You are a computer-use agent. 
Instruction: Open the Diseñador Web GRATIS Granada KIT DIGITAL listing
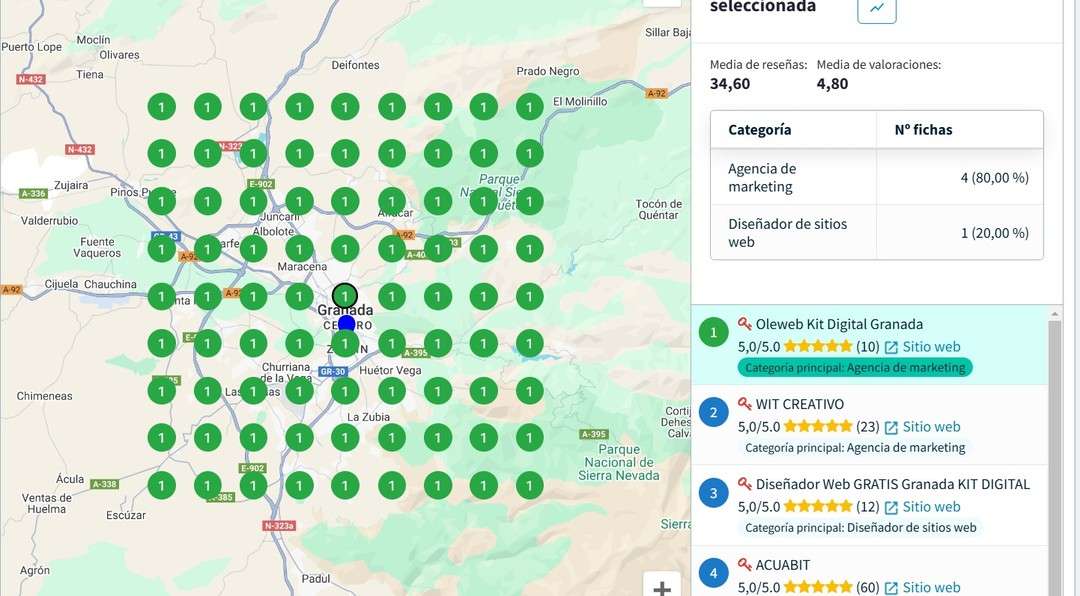click(x=892, y=484)
